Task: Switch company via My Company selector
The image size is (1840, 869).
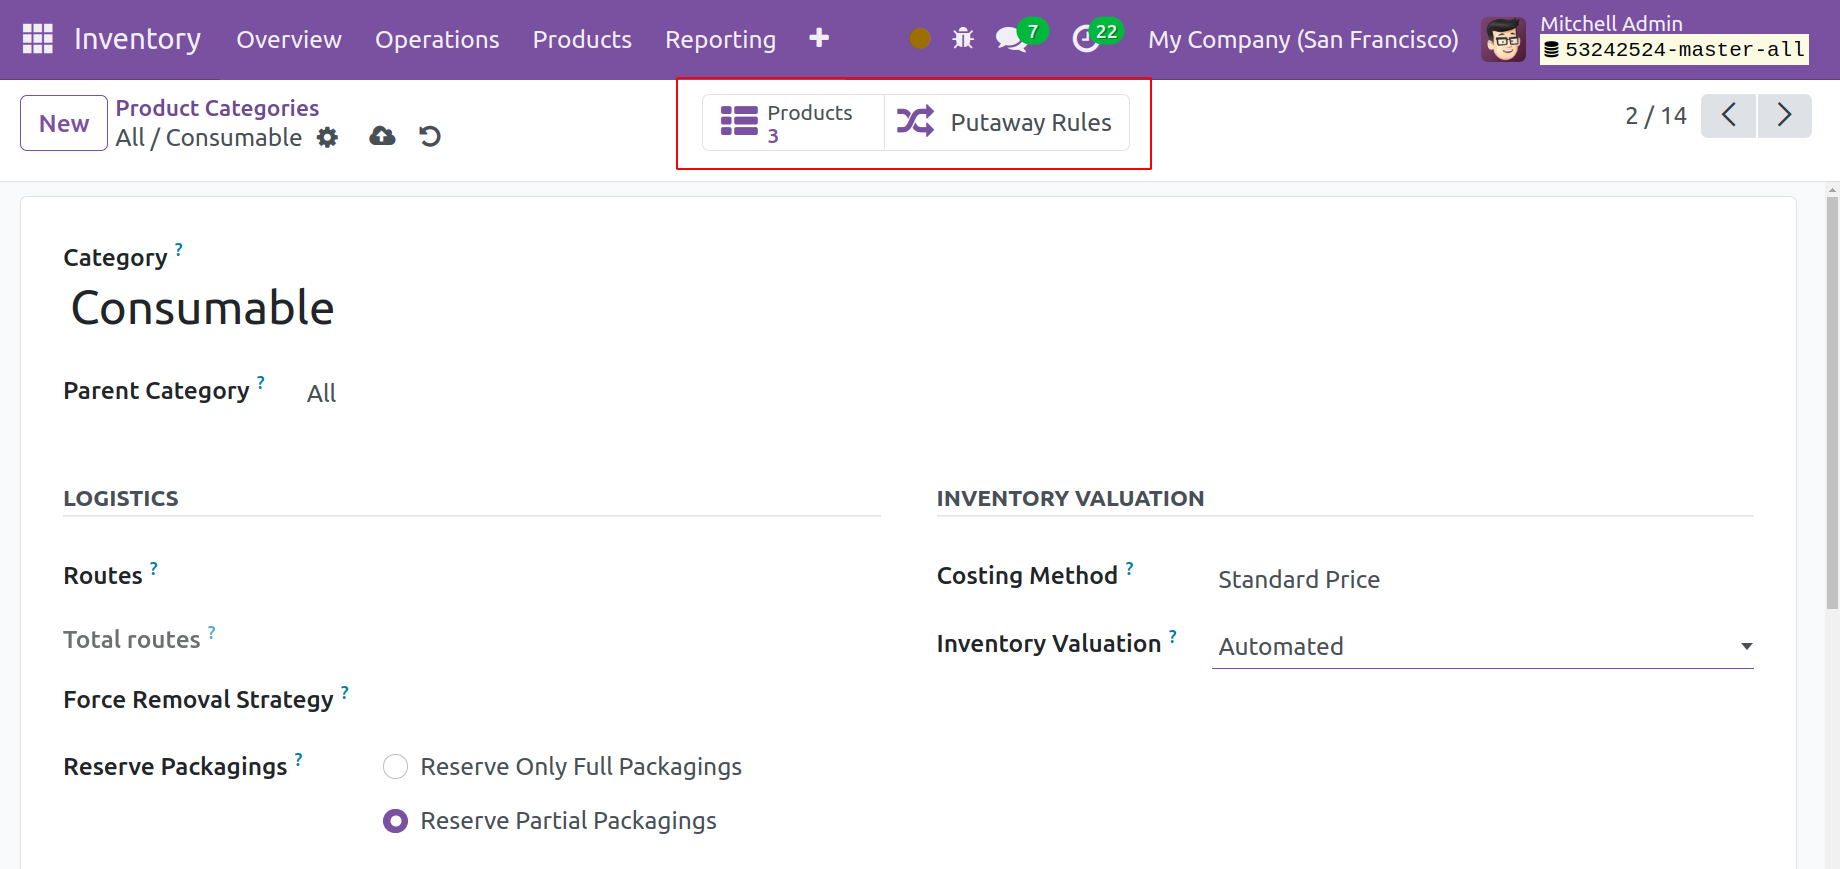Action: [1302, 40]
